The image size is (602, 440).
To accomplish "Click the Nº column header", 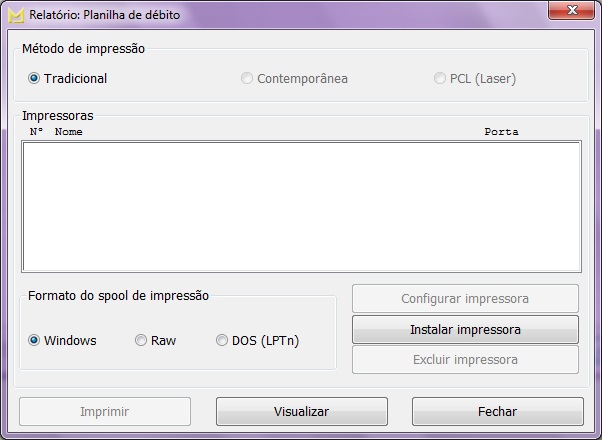I will click(36, 131).
